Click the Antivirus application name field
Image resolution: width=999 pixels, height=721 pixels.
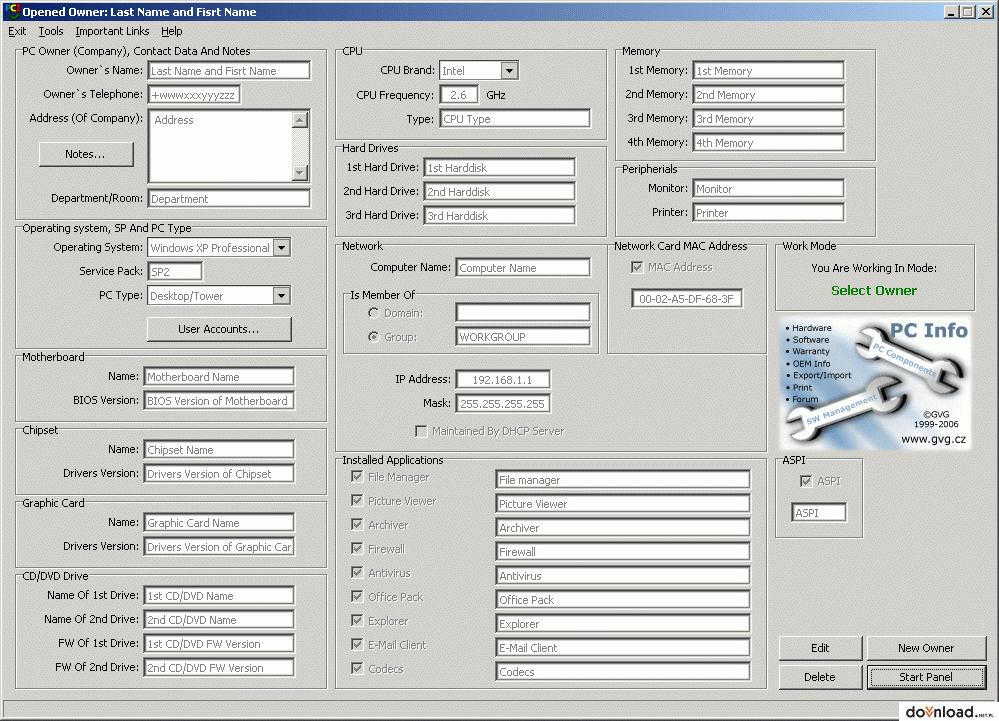click(622, 576)
